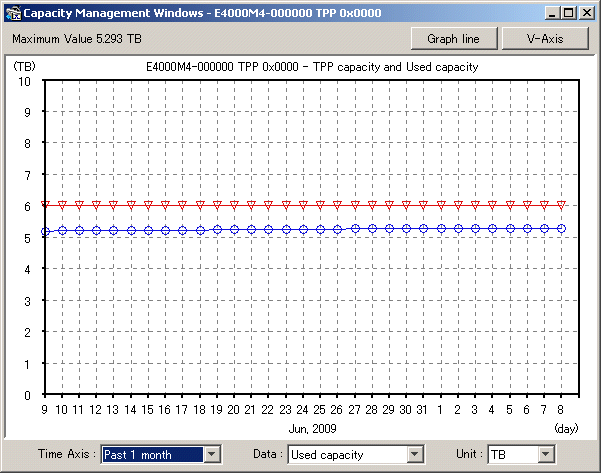Click the Unit label
The image size is (601, 473).
(x=470, y=454)
